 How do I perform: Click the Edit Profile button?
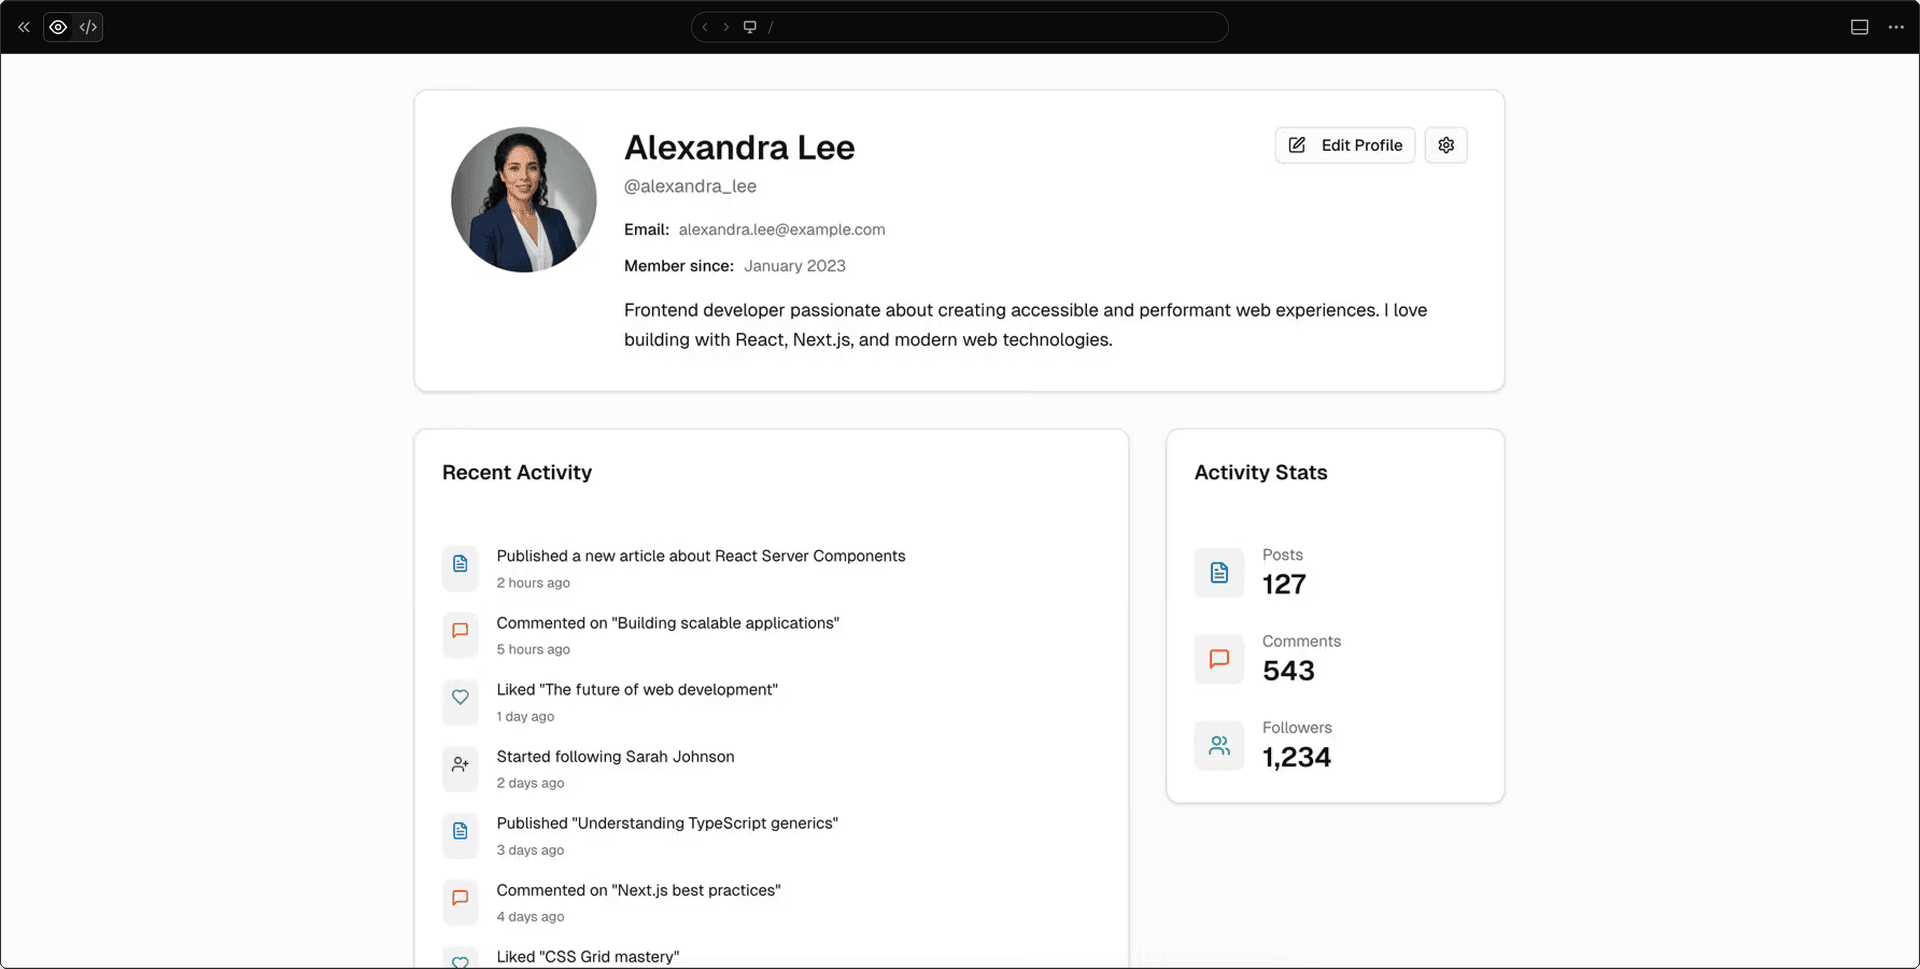1344,145
